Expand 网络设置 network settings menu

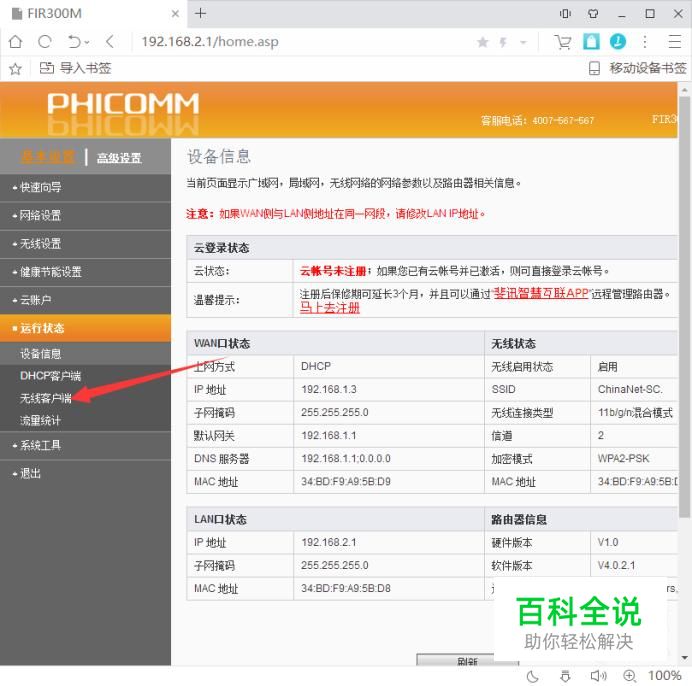pyautogui.click(x=85, y=215)
